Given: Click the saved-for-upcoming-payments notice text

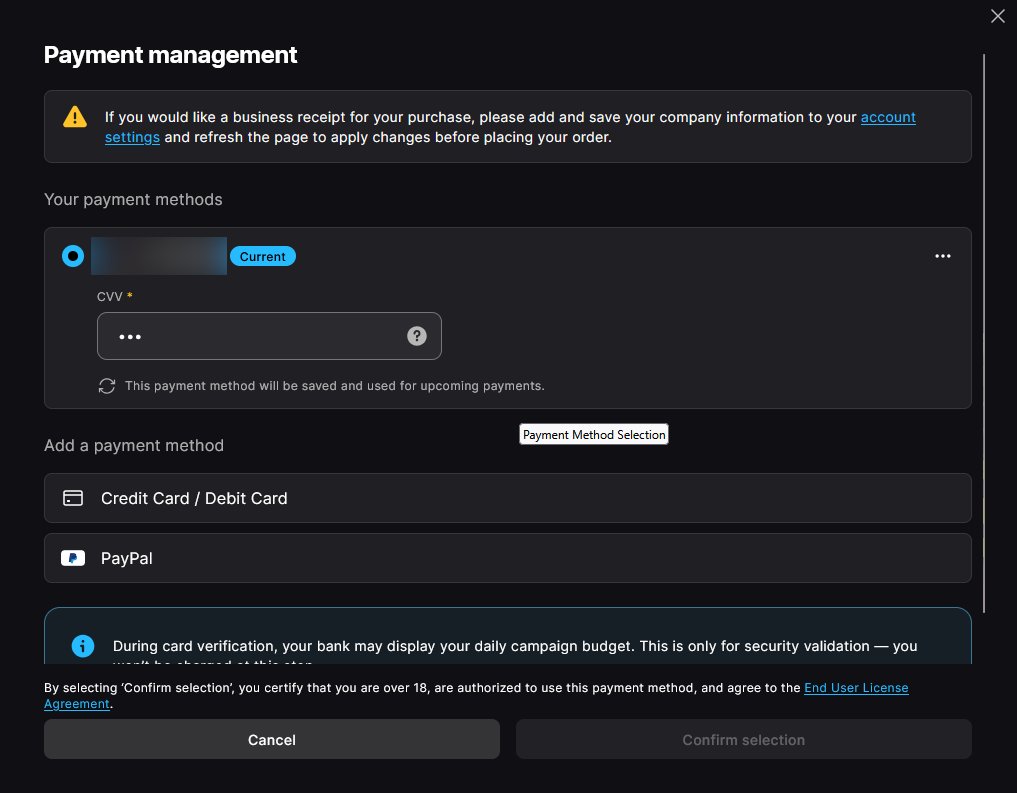Looking at the screenshot, I should 334,386.
